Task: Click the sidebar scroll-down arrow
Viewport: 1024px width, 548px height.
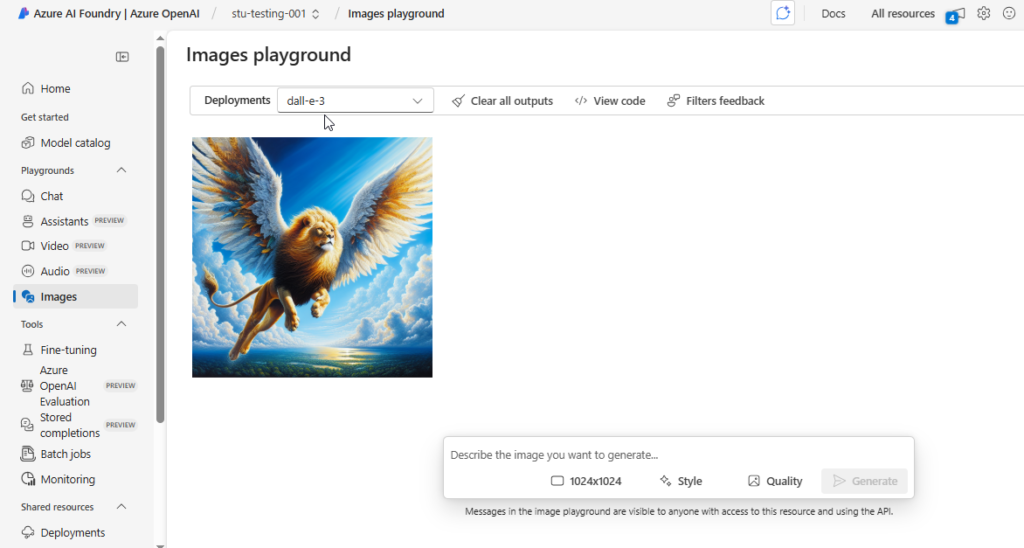Action: pos(160,544)
